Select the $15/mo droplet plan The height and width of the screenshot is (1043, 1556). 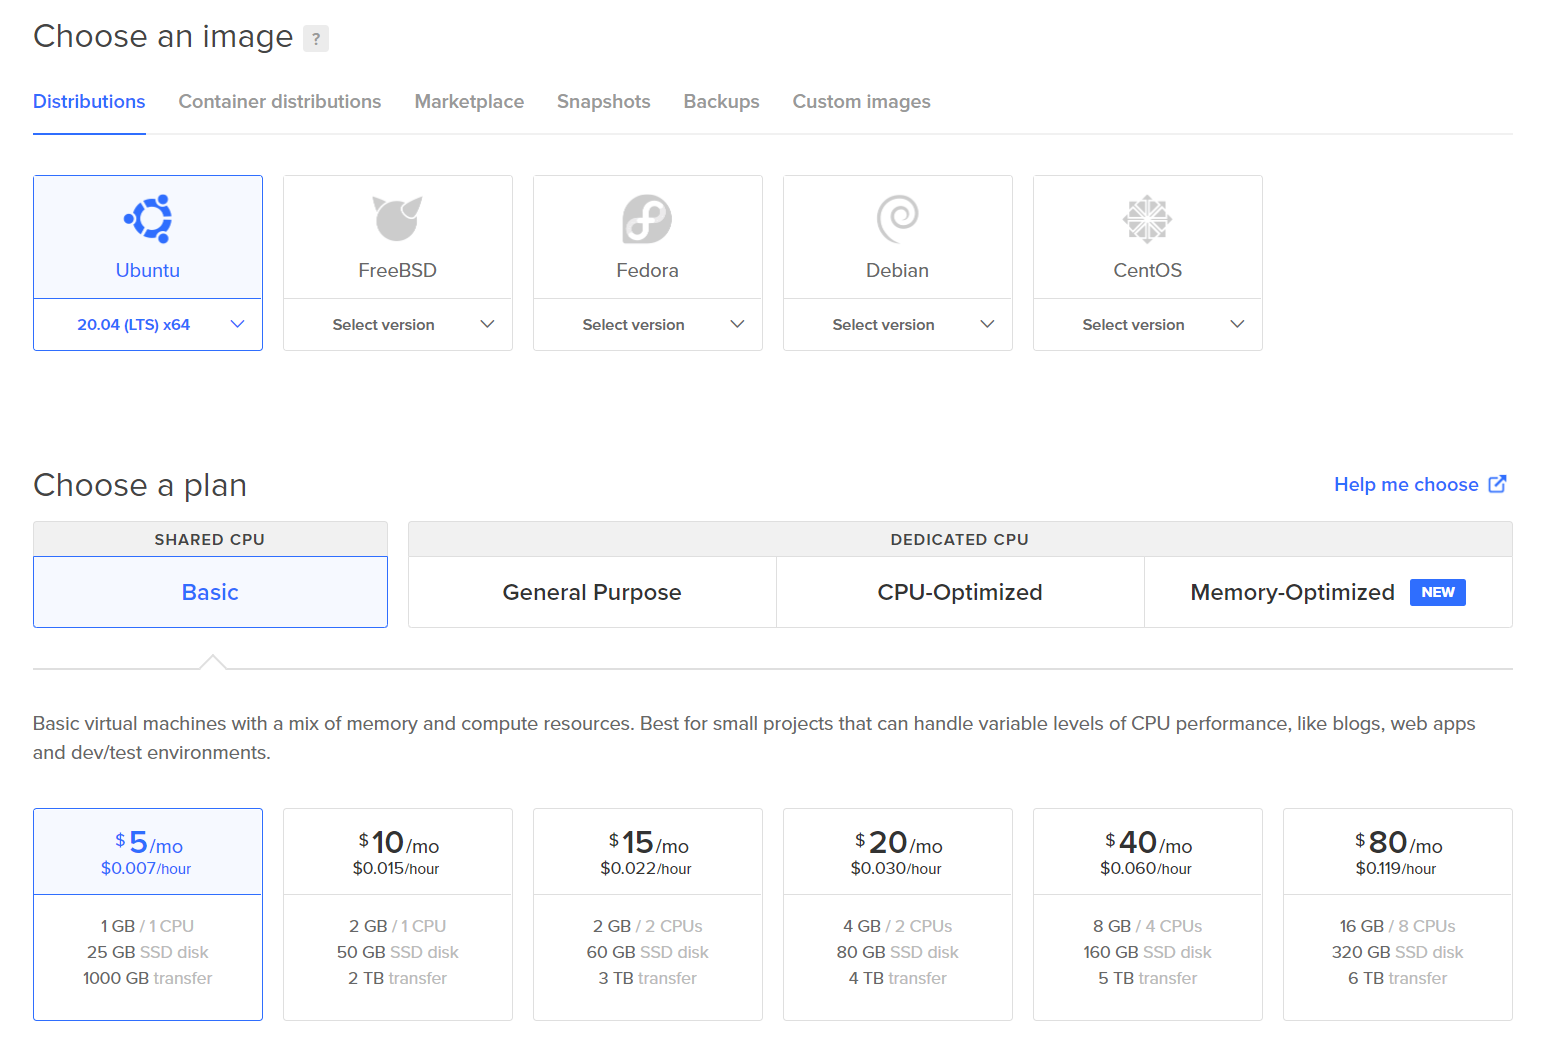(648, 914)
